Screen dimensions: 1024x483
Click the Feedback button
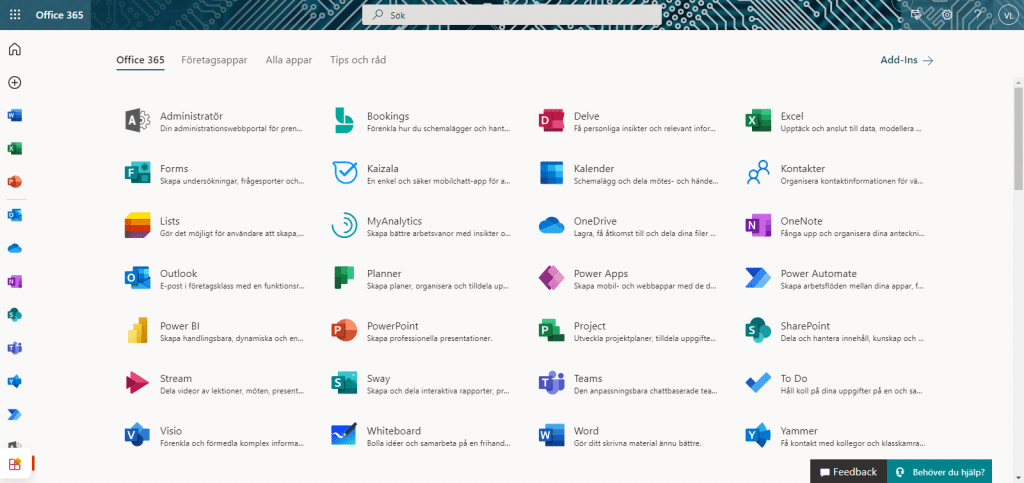point(848,472)
